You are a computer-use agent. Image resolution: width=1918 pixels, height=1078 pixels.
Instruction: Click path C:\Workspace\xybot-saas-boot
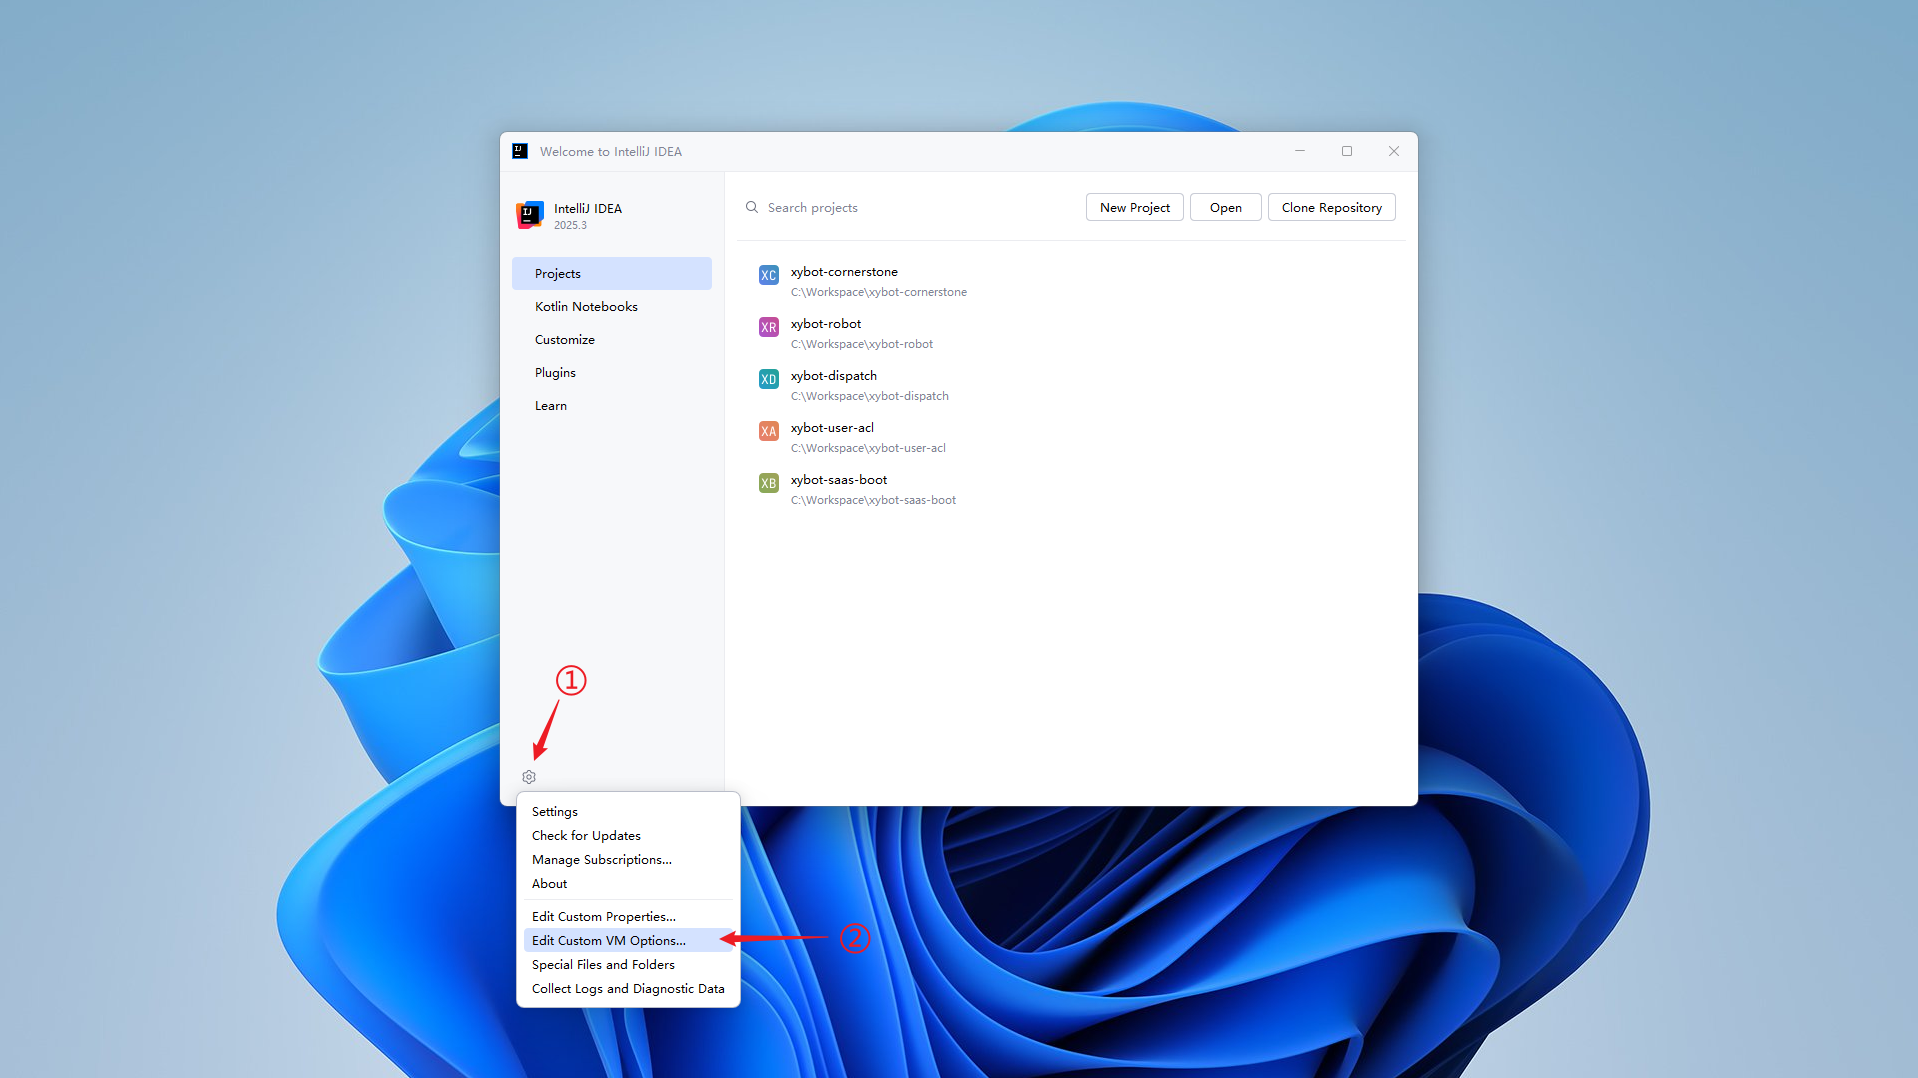coord(873,500)
